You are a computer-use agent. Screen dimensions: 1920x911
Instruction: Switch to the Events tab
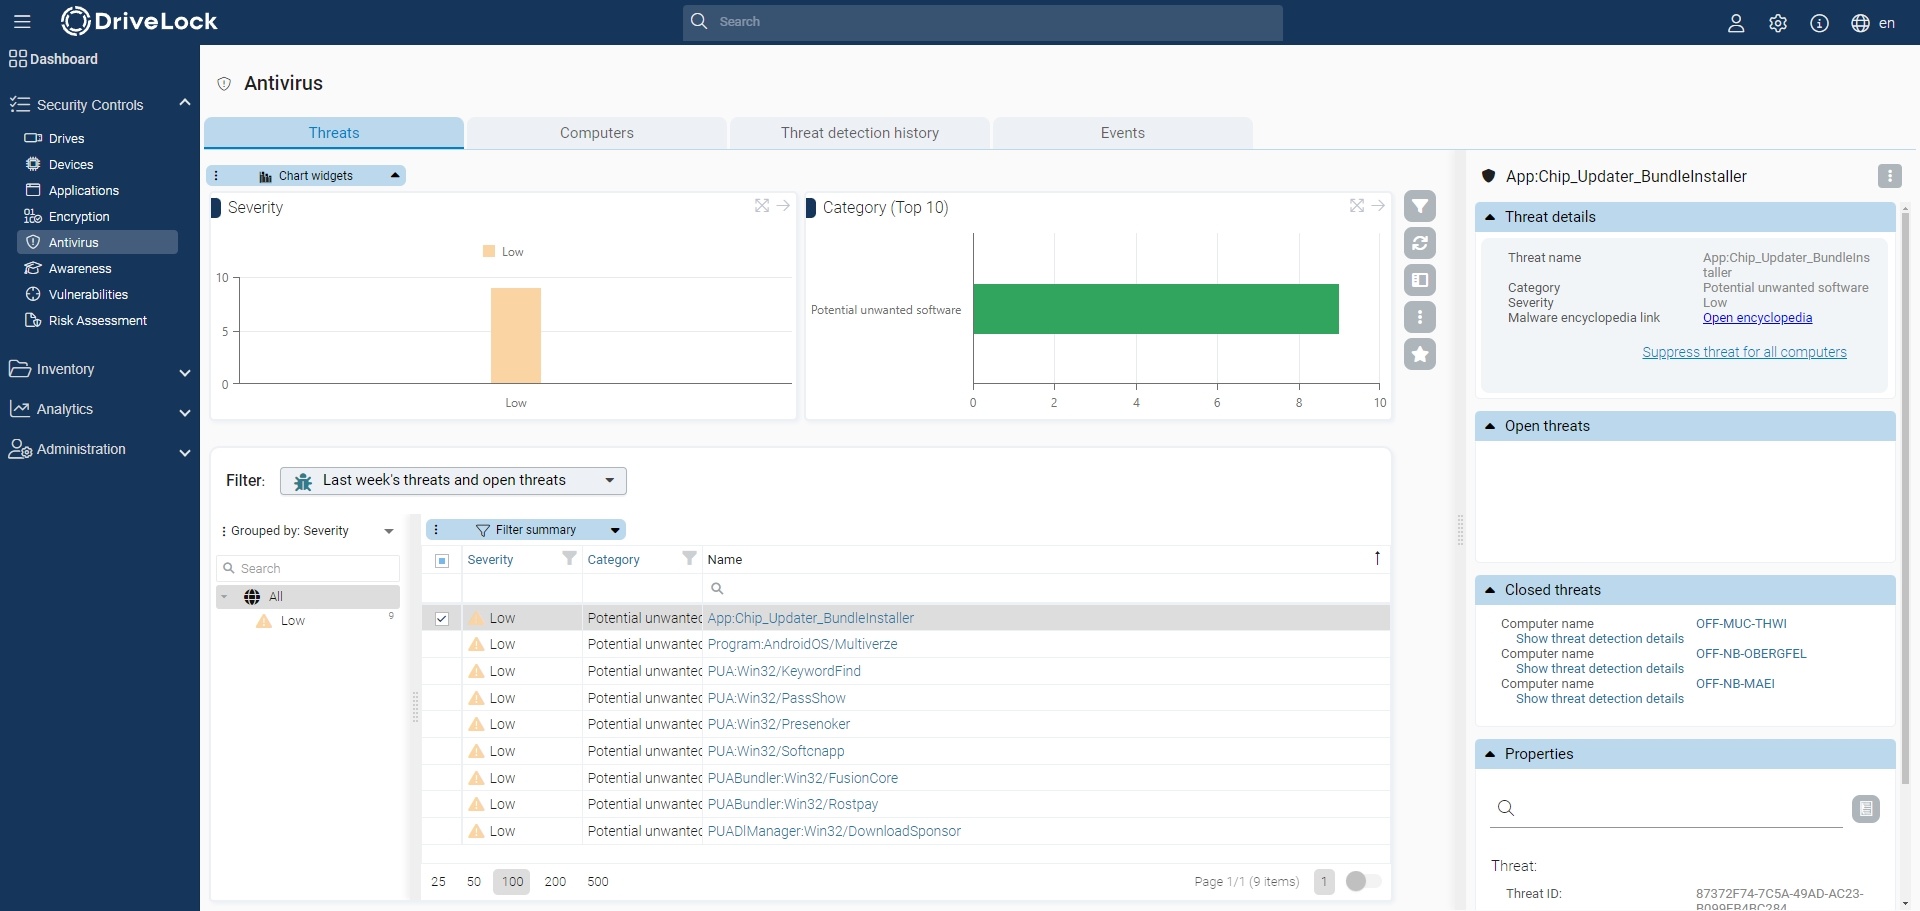tap(1122, 133)
